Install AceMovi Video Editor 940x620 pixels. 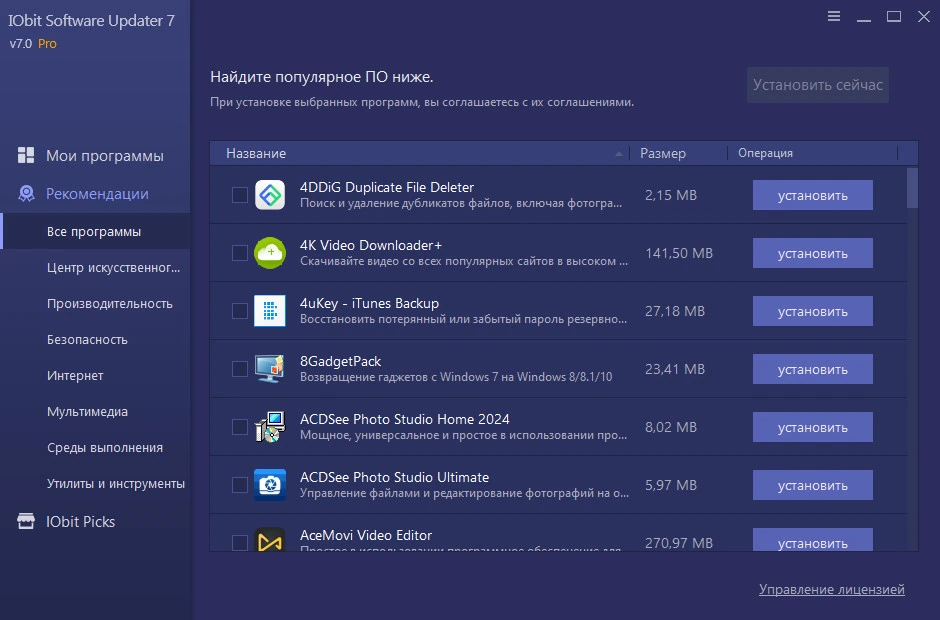click(x=812, y=539)
